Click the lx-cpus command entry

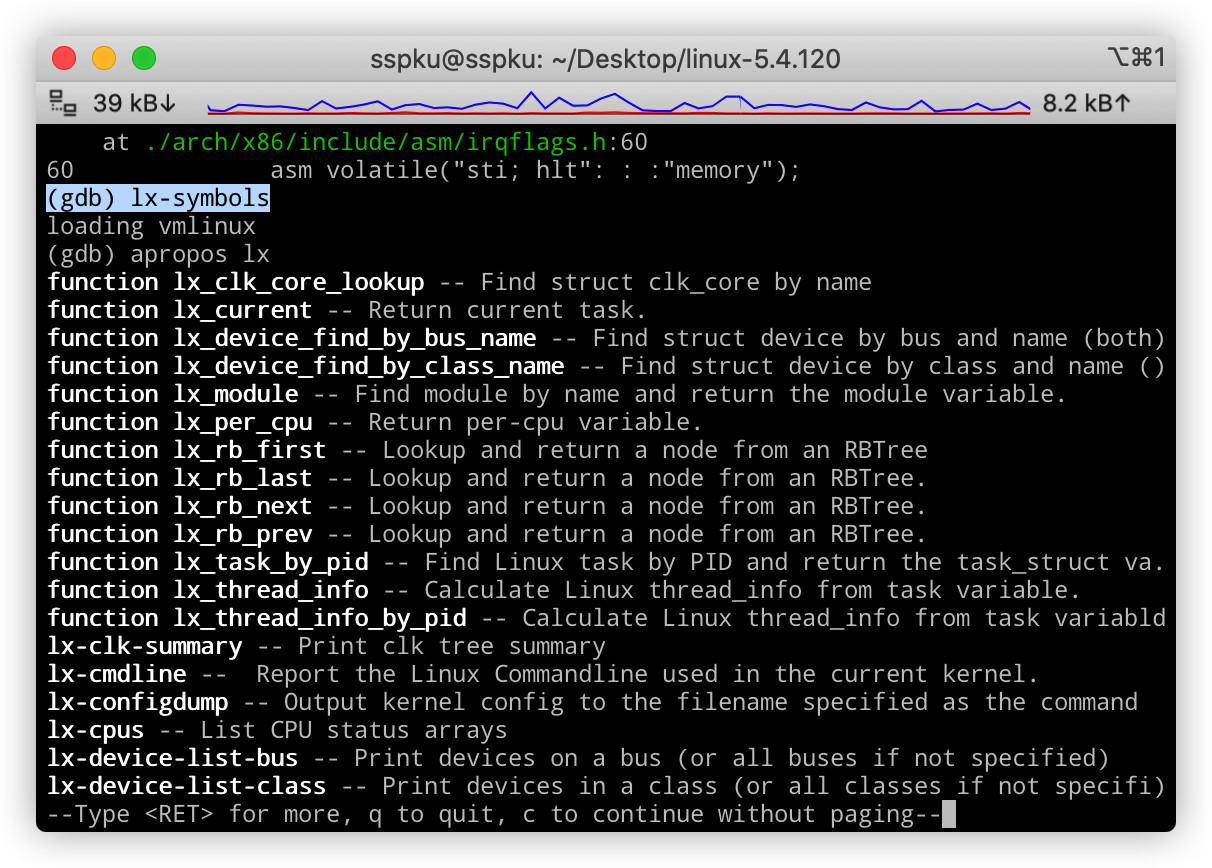(x=96, y=731)
